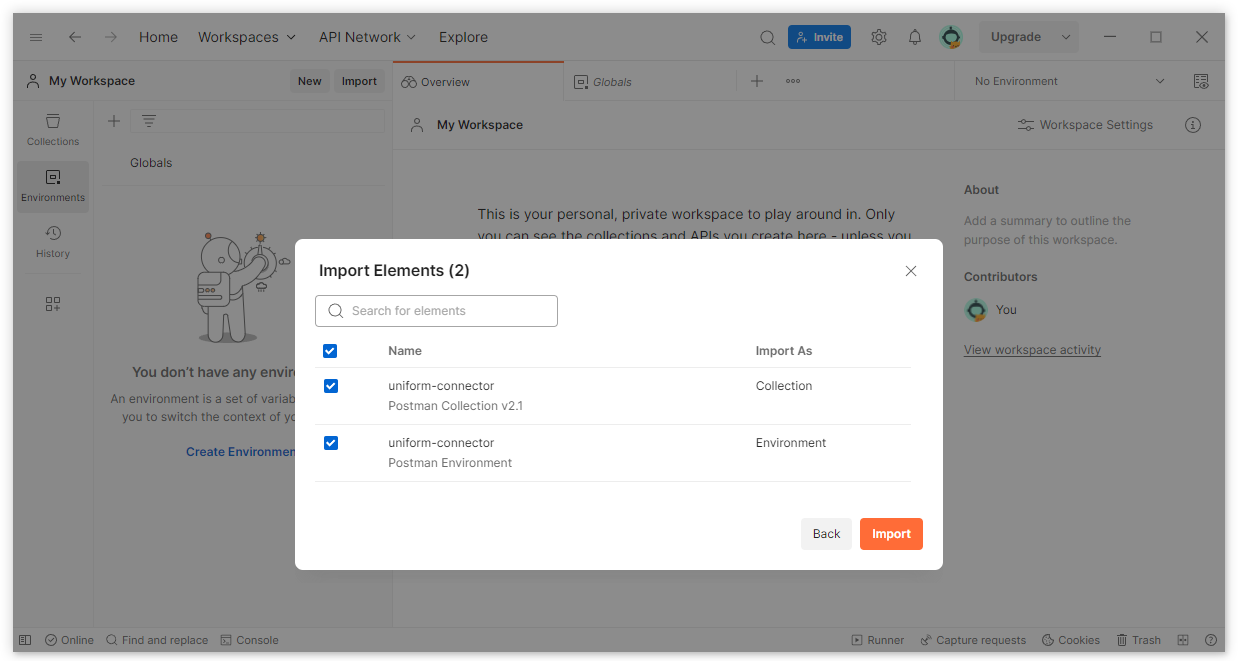
Task: Go to Explore in top navigation
Action: [463, 37]
